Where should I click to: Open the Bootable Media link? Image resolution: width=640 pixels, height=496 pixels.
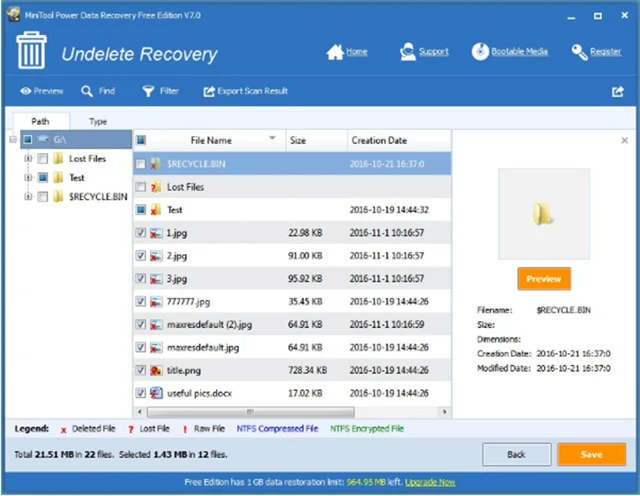[519, 52]
